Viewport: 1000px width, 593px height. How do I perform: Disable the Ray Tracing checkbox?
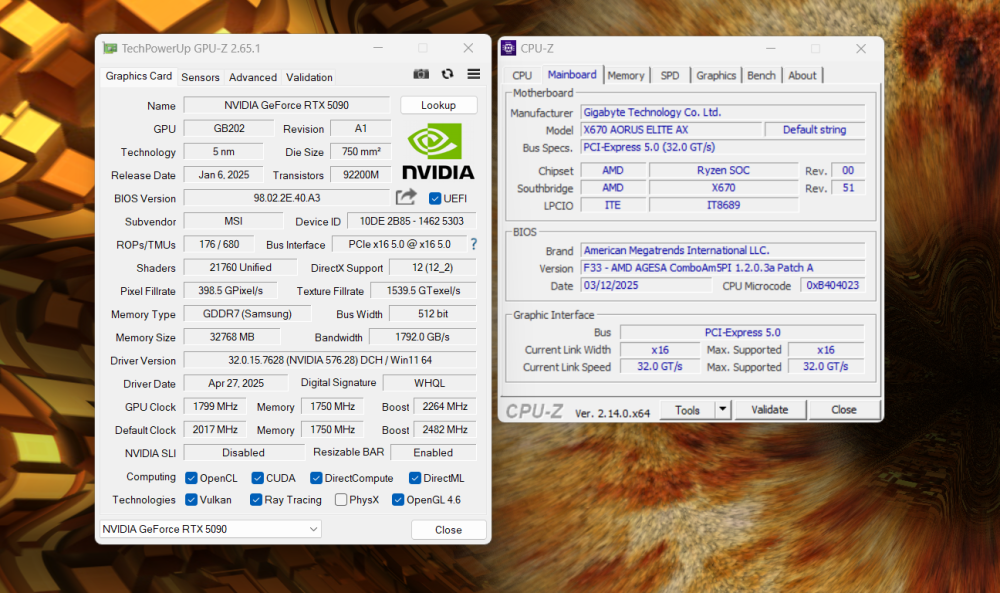pos(255,500)
